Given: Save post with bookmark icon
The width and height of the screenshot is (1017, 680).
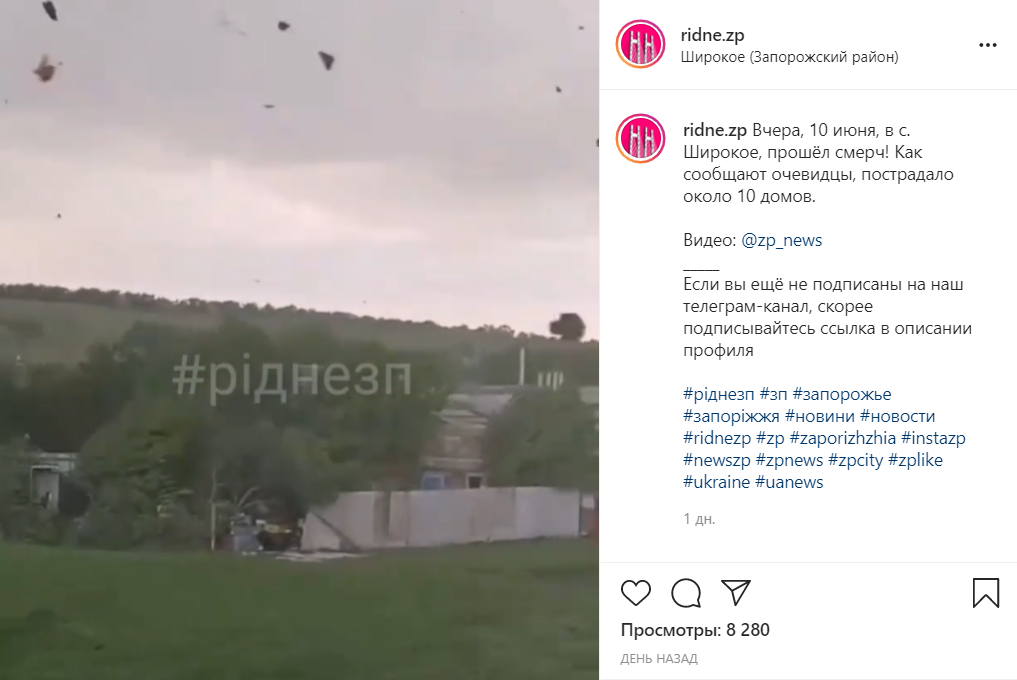Looking at the screenshot, I should click(x=986, y=593).
